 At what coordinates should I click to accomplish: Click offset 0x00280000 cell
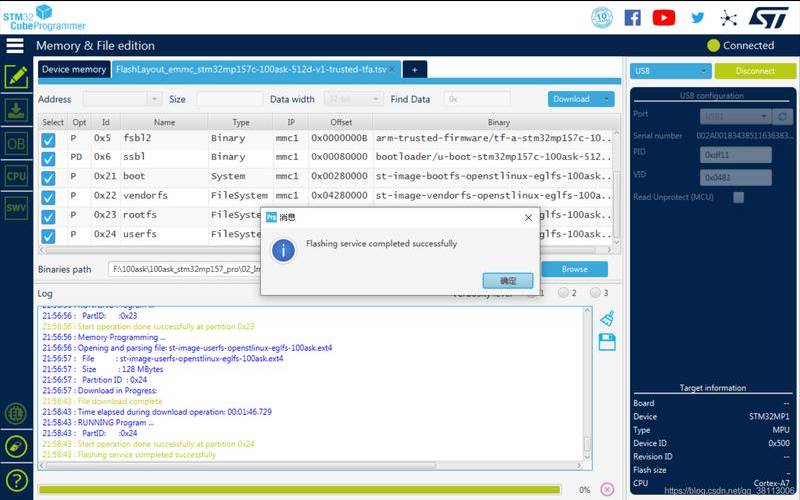coord(339,176)
